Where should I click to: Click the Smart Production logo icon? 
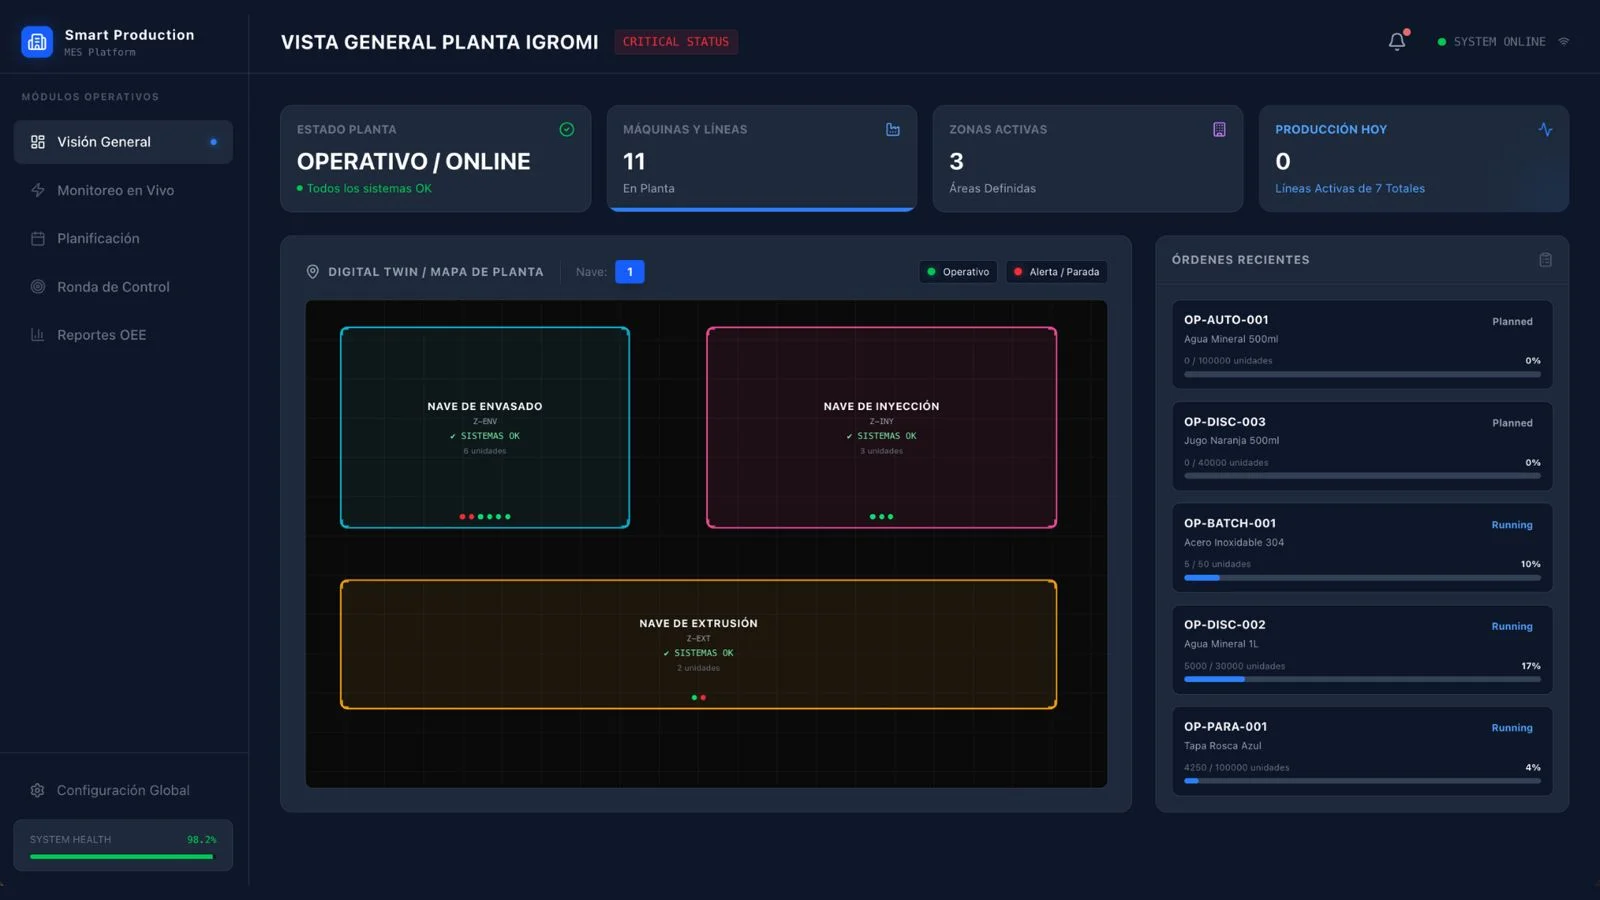(37, 42)
